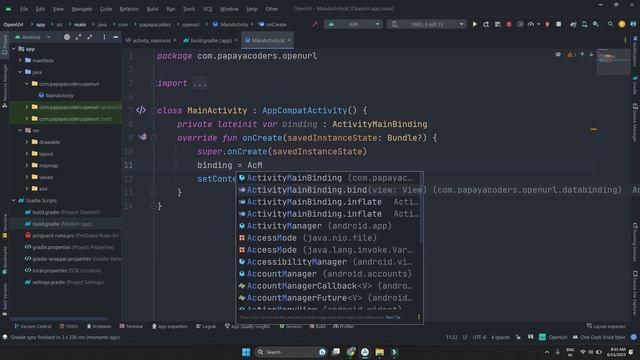This screenshot has height=360, width=640.
Task: Click the red Debug app icon
Action: click(509, 24)
